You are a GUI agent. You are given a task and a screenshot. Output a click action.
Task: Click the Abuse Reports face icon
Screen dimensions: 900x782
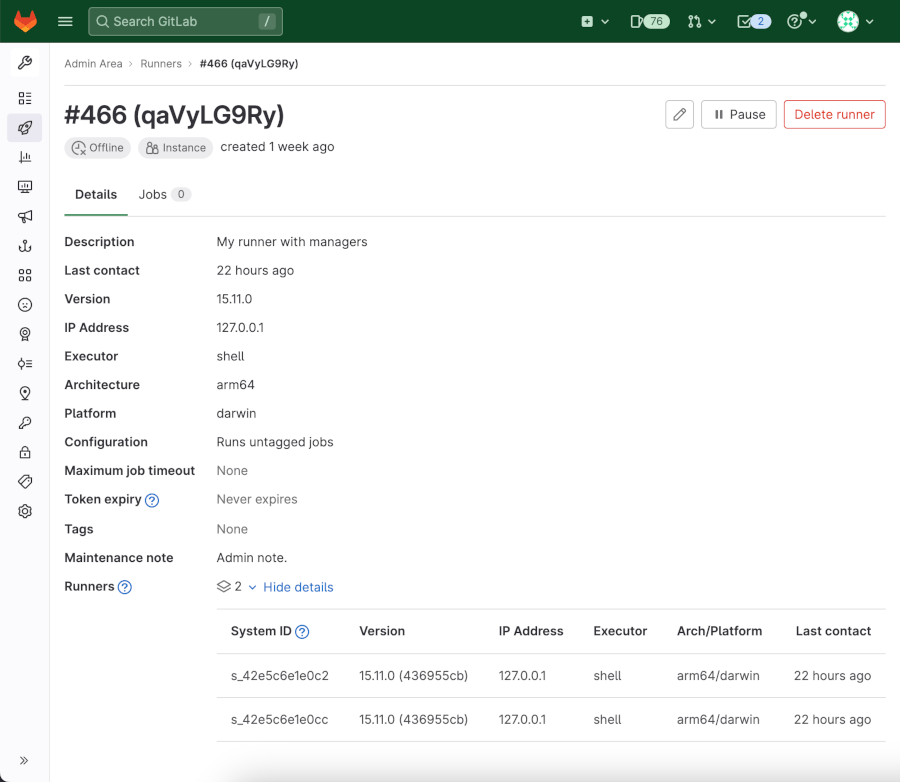click(24, 304)
